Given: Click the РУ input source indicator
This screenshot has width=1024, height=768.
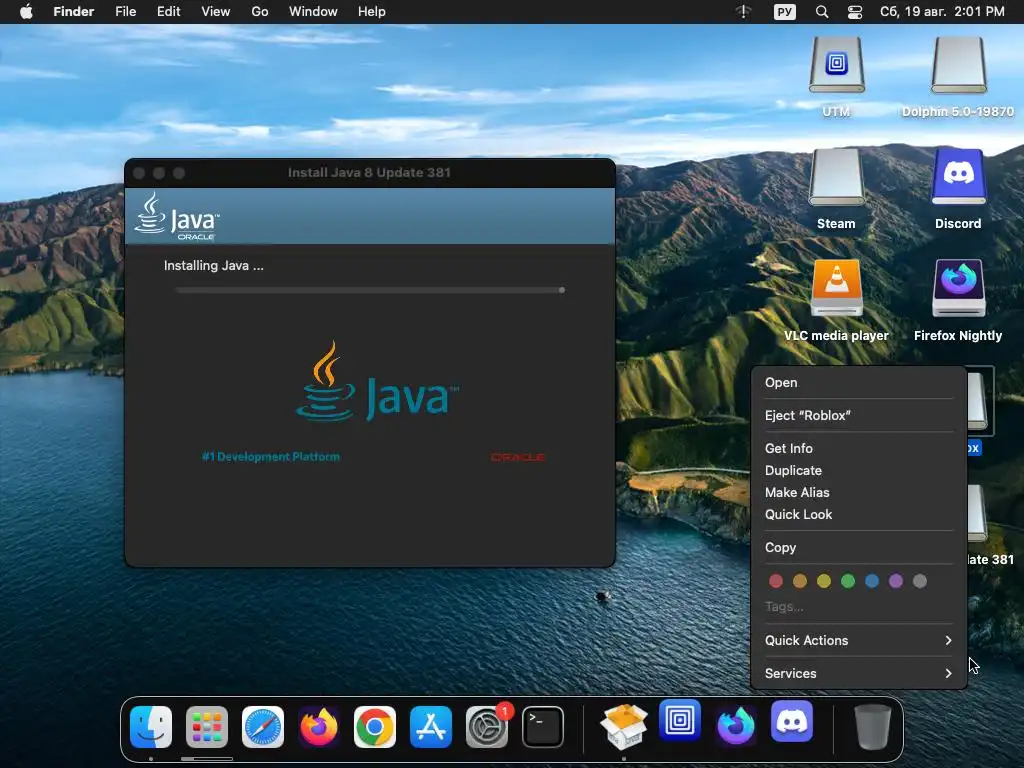Looking at the screenshot, I should tap(784, 12).
